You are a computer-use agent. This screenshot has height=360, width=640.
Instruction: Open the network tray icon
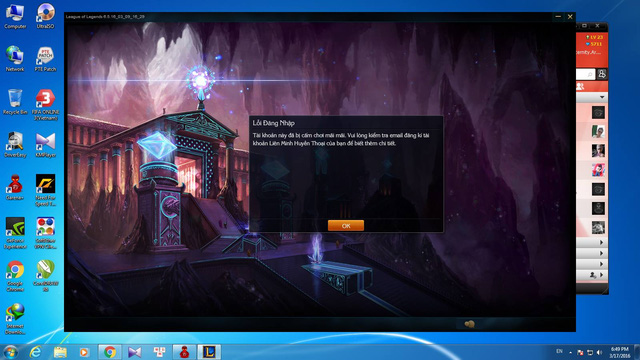590,352
